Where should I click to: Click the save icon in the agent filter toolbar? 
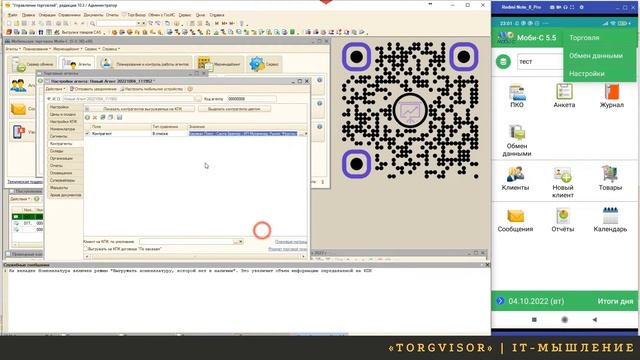point(119,118)
